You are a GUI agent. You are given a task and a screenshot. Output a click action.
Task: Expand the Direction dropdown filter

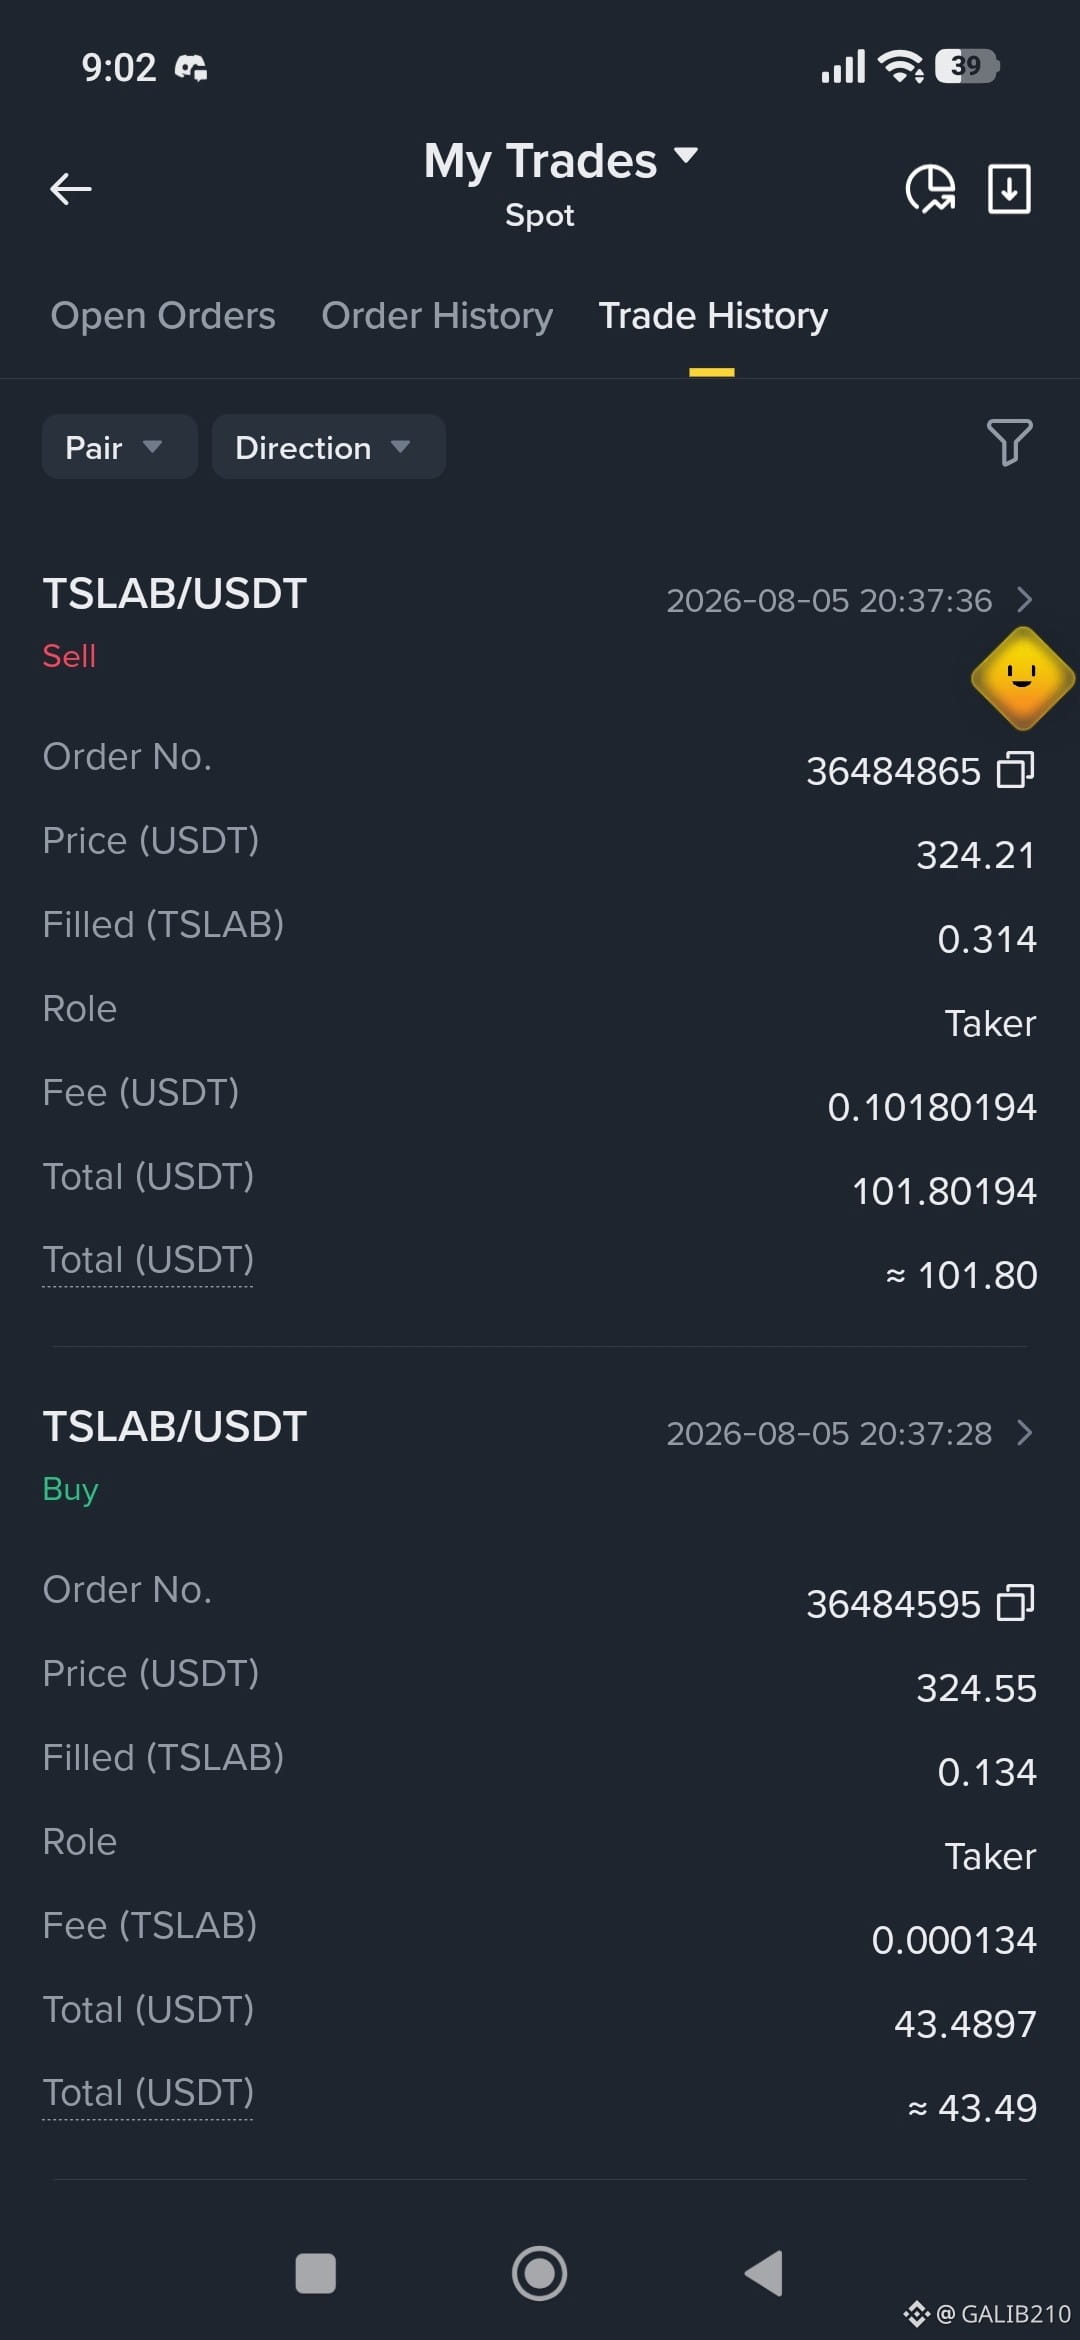328,446
